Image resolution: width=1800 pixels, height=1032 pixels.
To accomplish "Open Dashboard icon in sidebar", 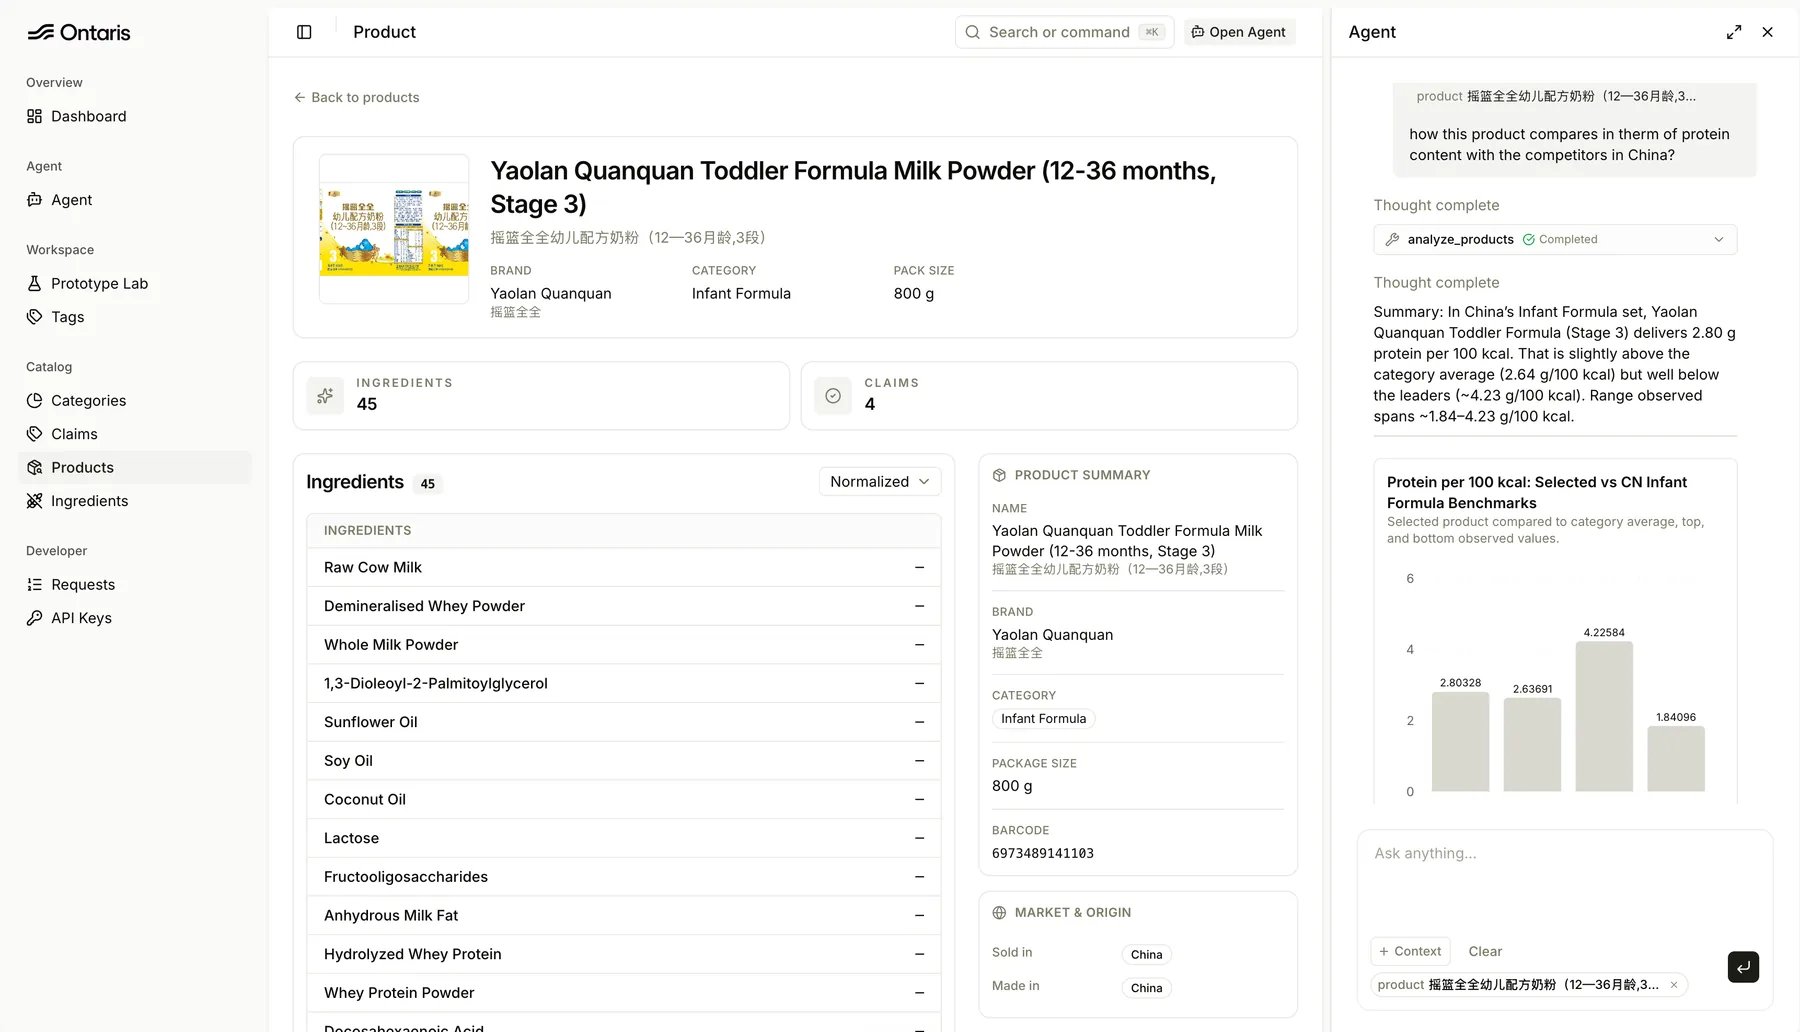I will [34, 116].
